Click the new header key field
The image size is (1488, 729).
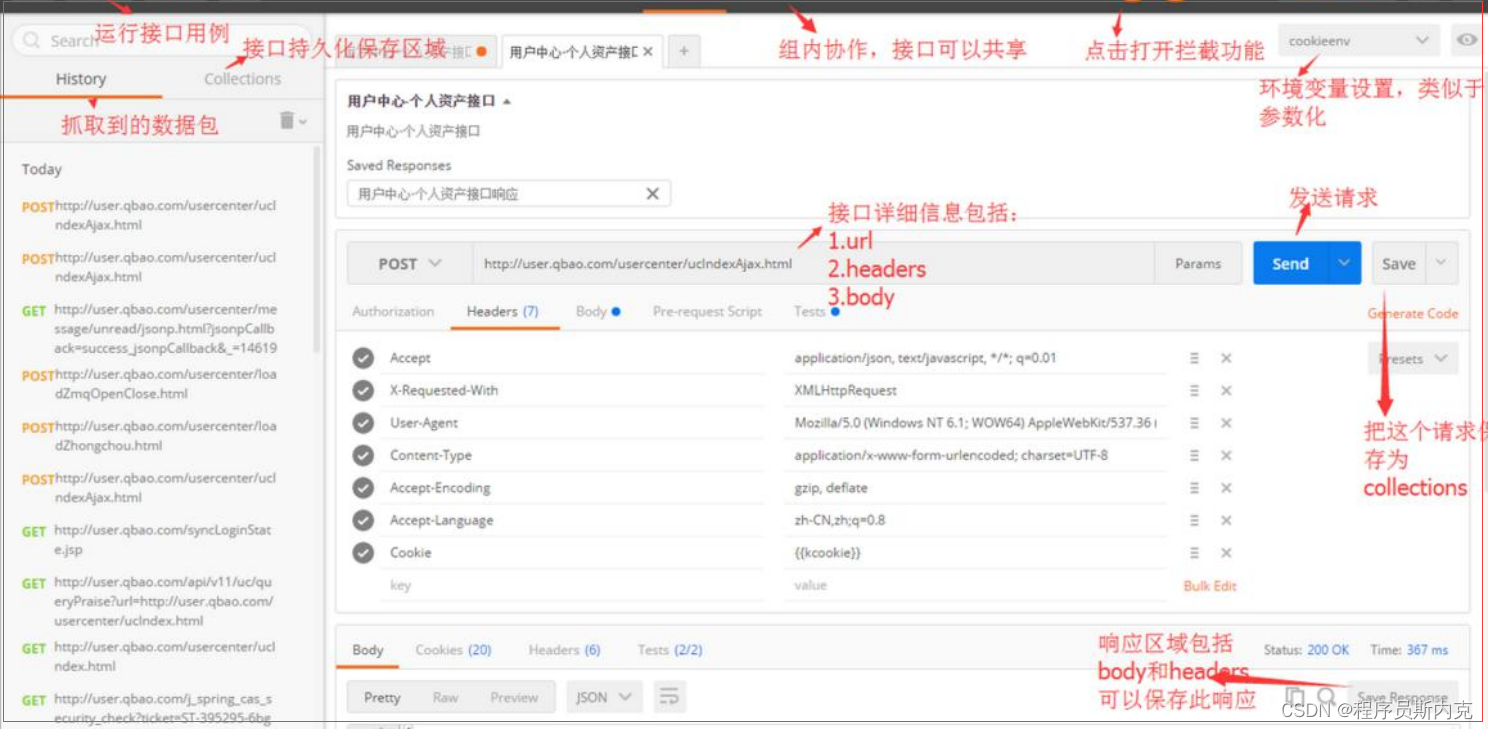tap(571, 585)
